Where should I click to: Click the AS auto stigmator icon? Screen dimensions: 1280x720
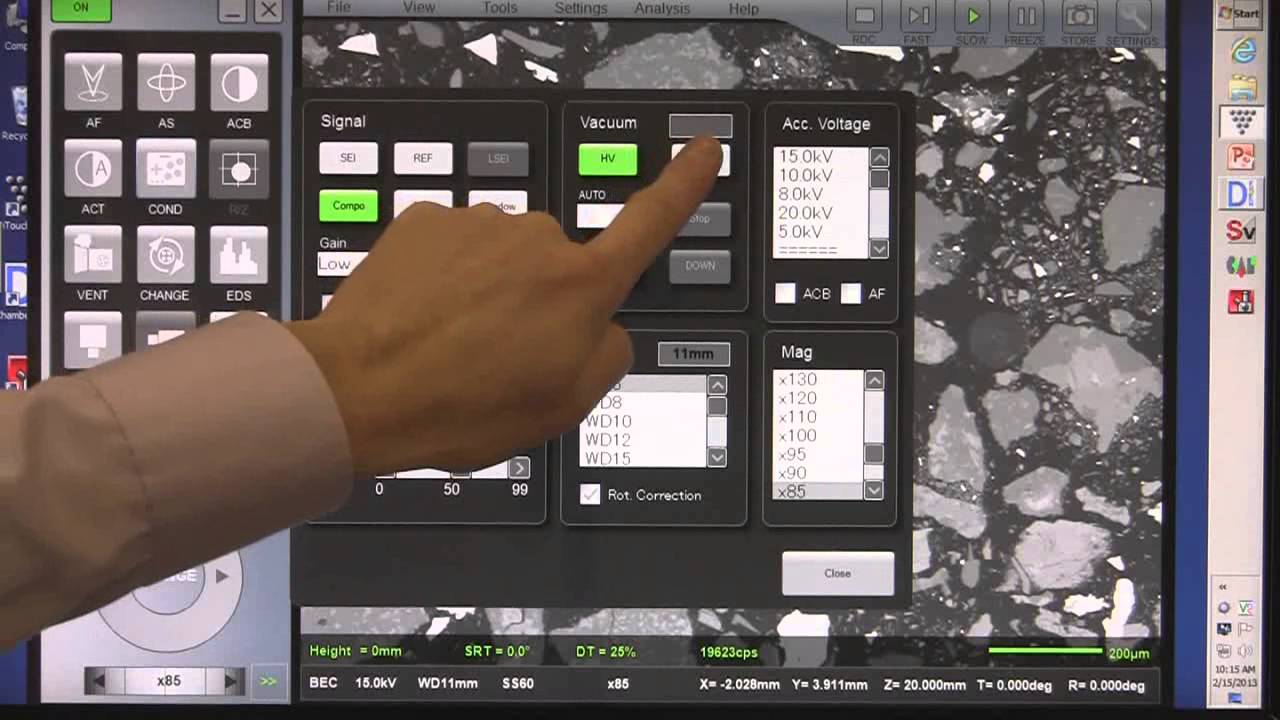click(166, 82)
